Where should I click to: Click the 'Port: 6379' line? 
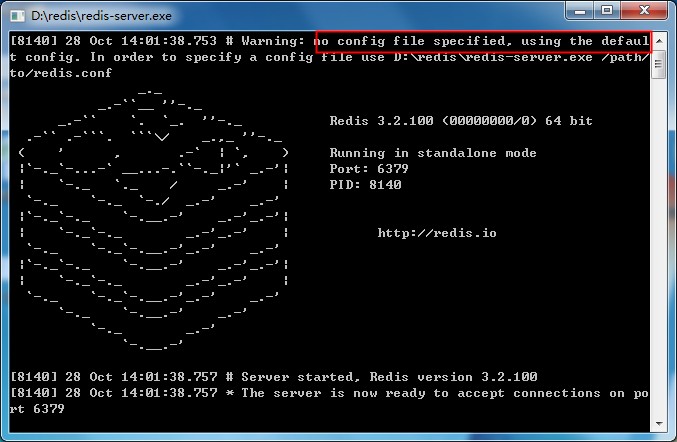[369, 169]
